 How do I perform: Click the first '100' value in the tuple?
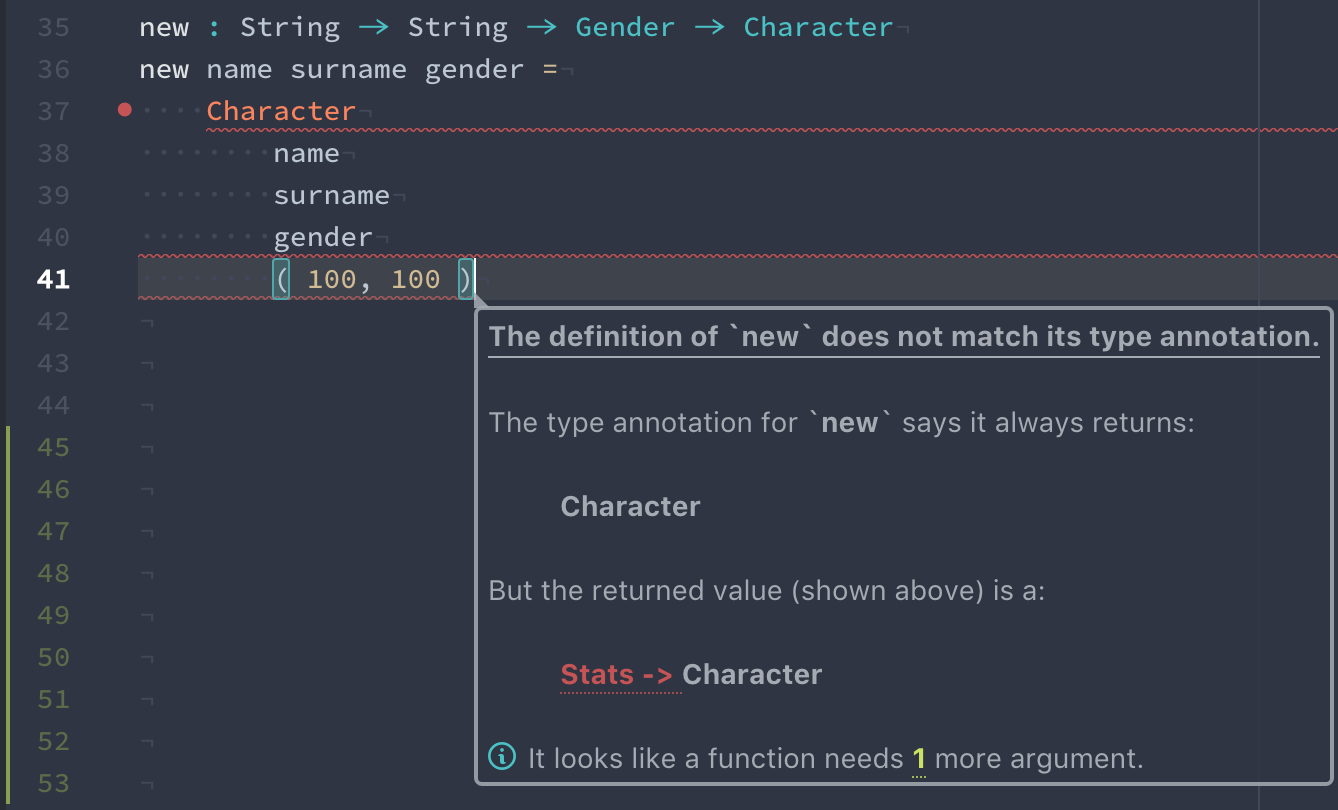coord(331,279)
